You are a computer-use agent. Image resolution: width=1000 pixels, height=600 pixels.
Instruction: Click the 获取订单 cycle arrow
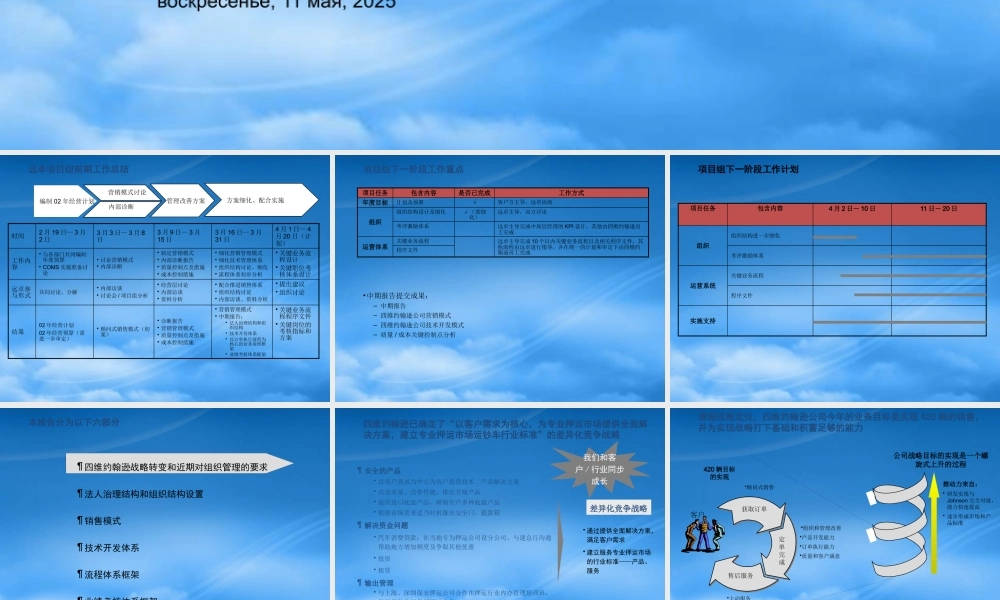tap(753, 510)
